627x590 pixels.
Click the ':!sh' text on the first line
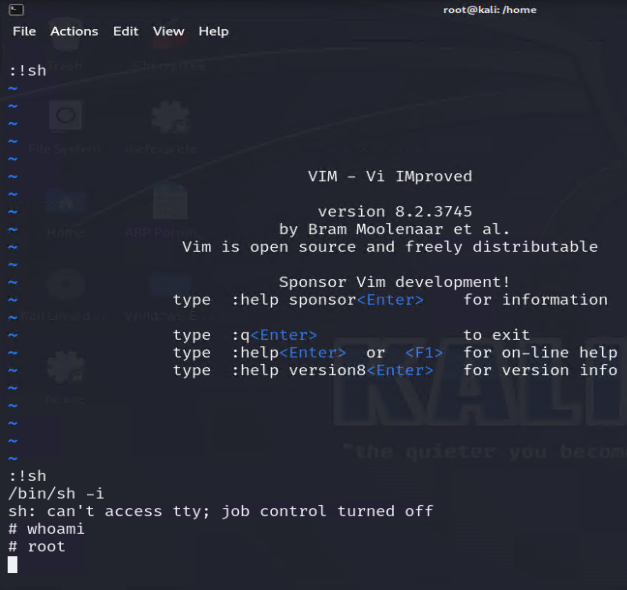coord(28,71)
